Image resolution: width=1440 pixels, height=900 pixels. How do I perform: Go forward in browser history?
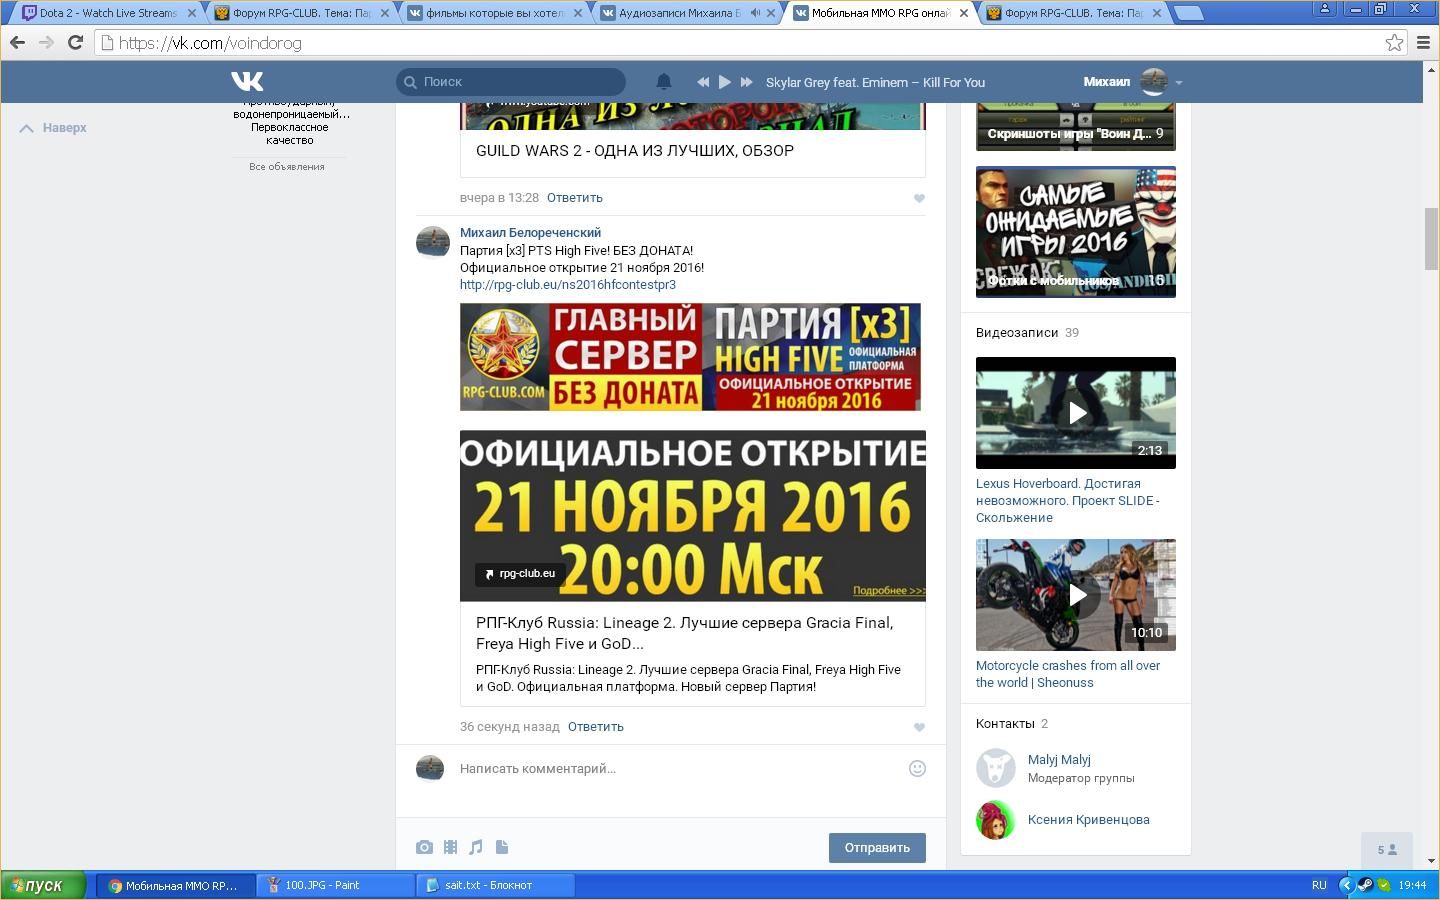pos(46,43)
